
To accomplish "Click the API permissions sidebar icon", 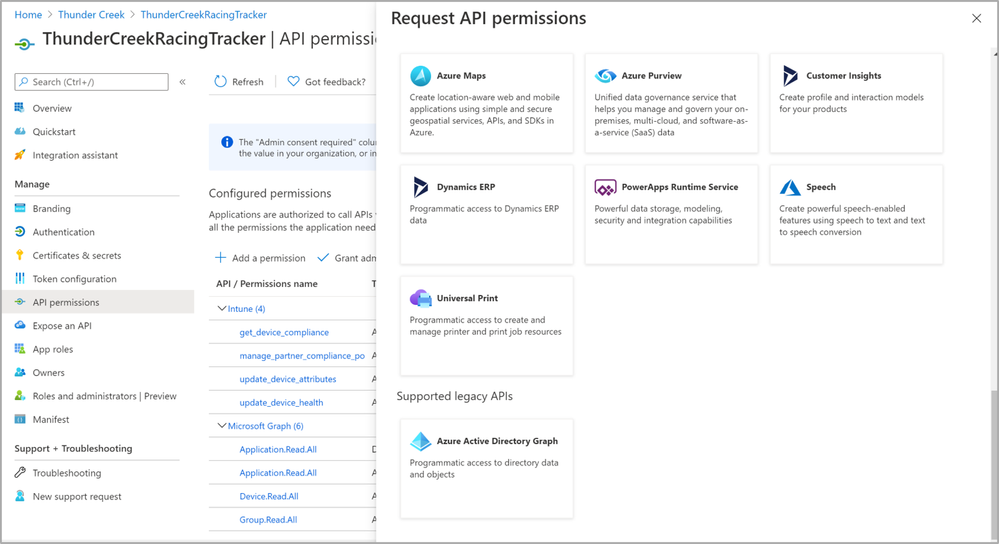I will 20,302.
